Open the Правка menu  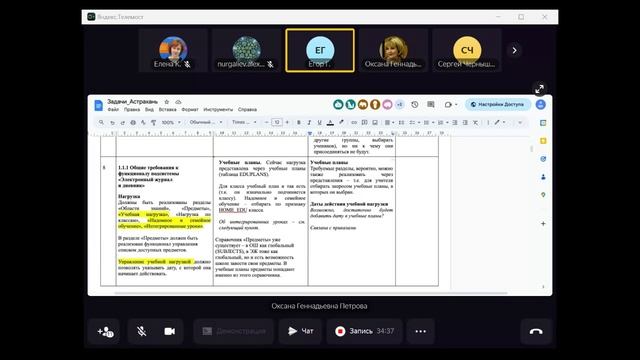click(x=132, y=109)
